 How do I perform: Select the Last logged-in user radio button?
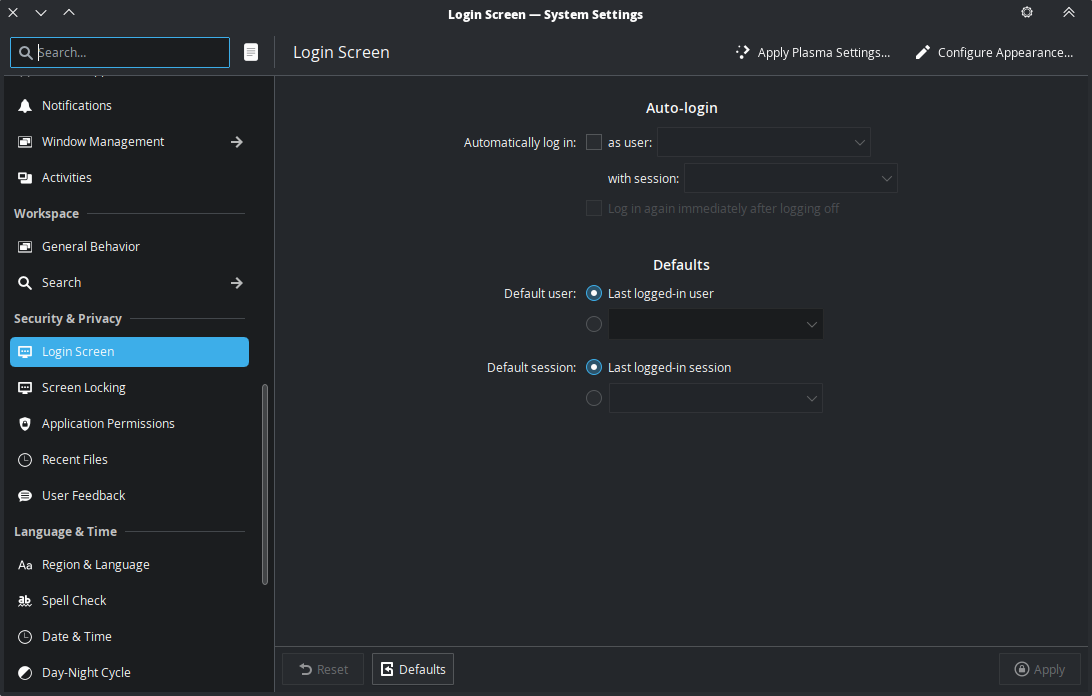pyautogui.click(x=594, y=294)
